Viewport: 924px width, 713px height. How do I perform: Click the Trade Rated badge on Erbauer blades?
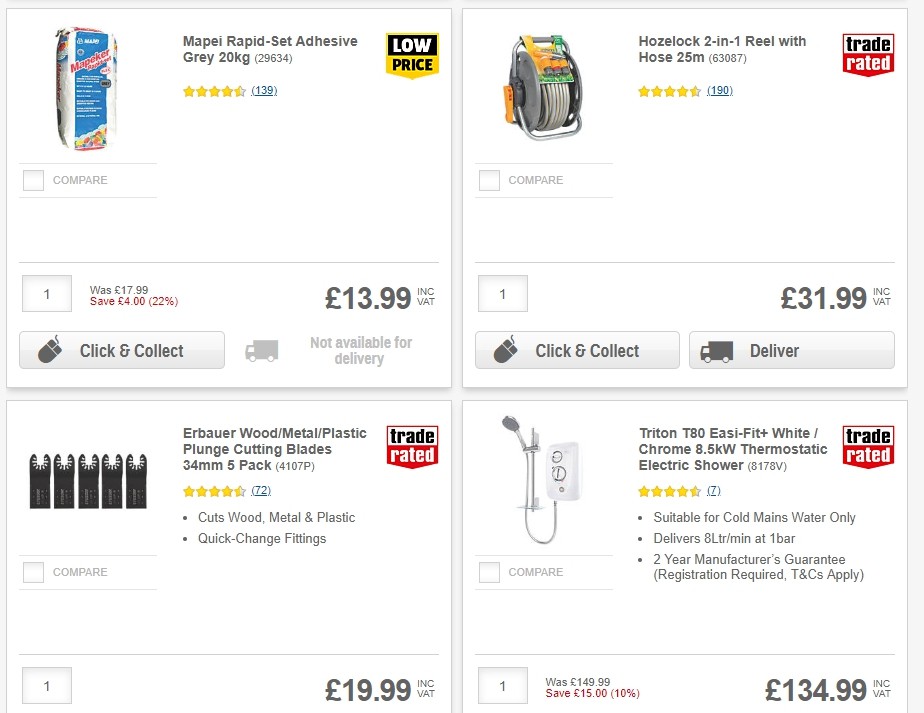point(414,446)
